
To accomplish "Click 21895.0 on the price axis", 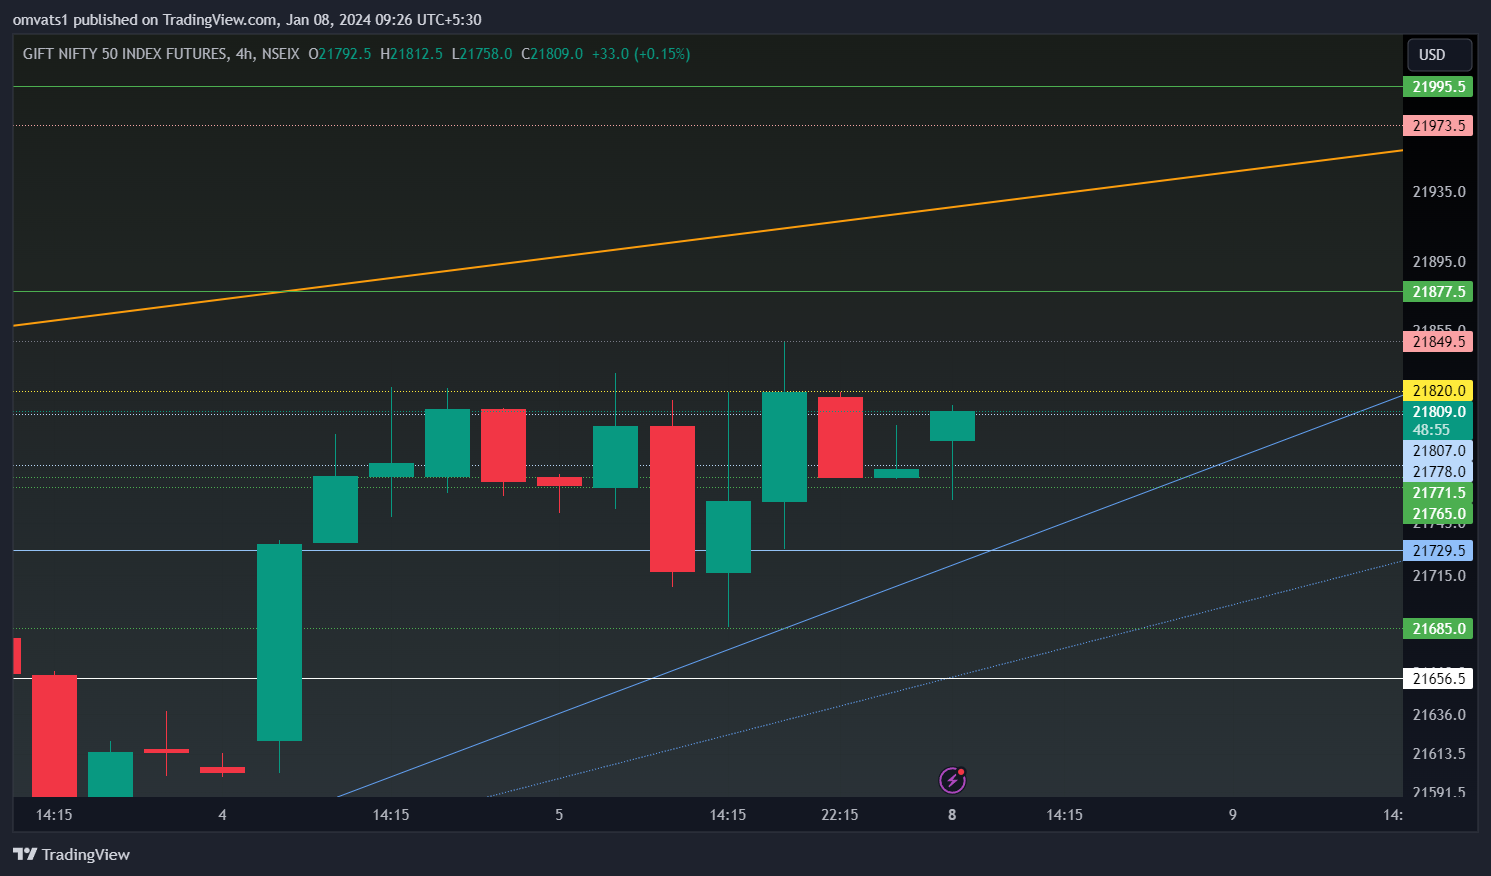I will click(1439, 262).
